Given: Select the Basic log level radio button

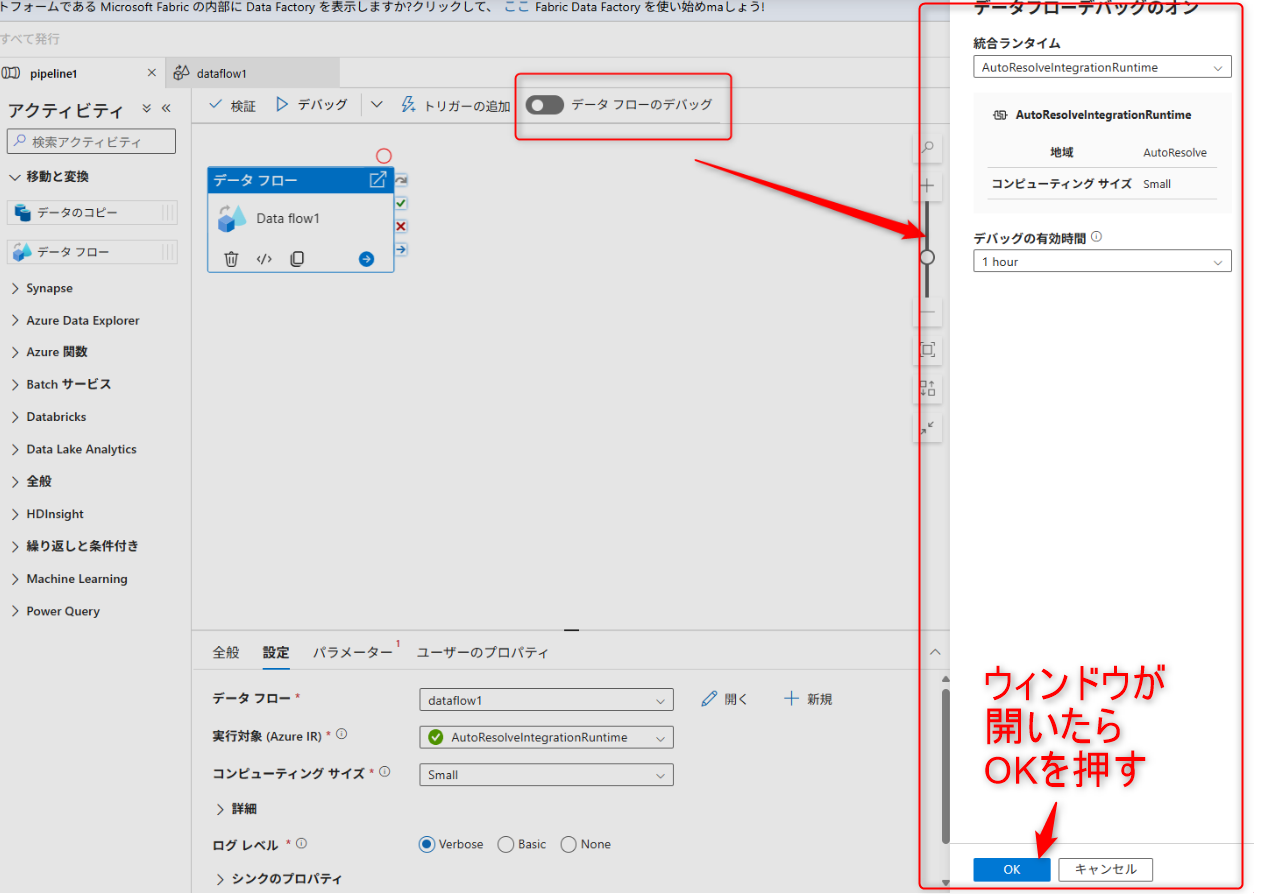Looking at the screenshot, I should click(x=508, y=844).
